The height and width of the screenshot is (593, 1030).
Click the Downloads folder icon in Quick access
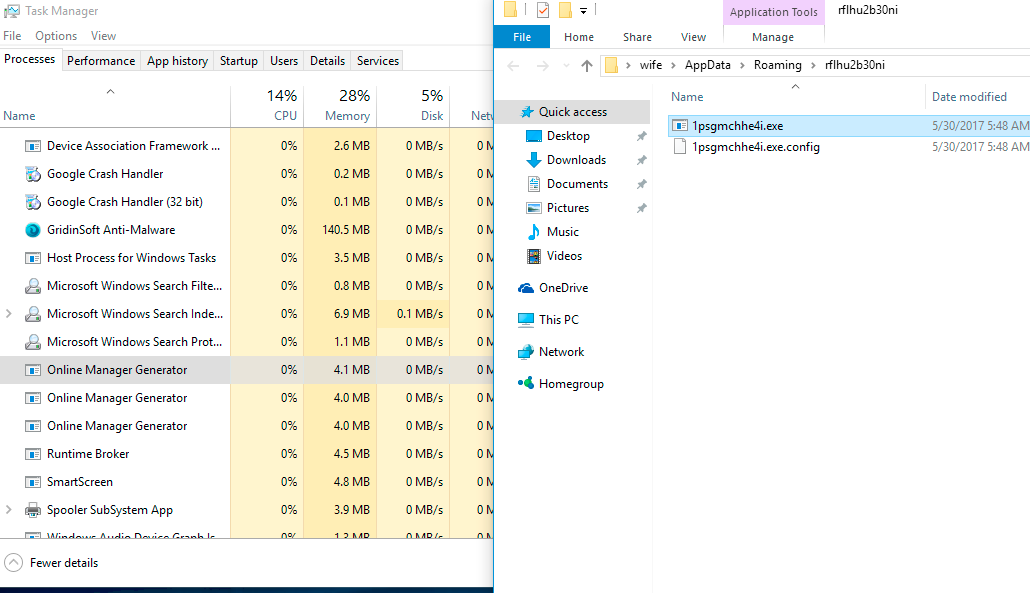coord(534,160)
